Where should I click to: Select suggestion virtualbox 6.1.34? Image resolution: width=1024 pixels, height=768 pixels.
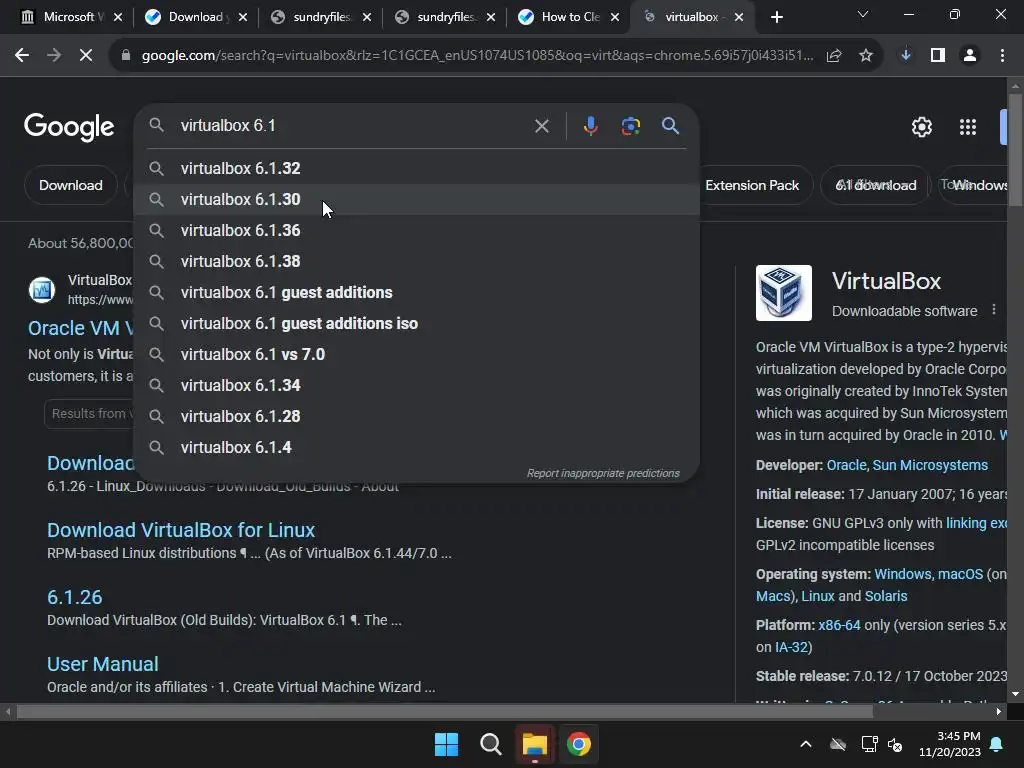[417, 385]
